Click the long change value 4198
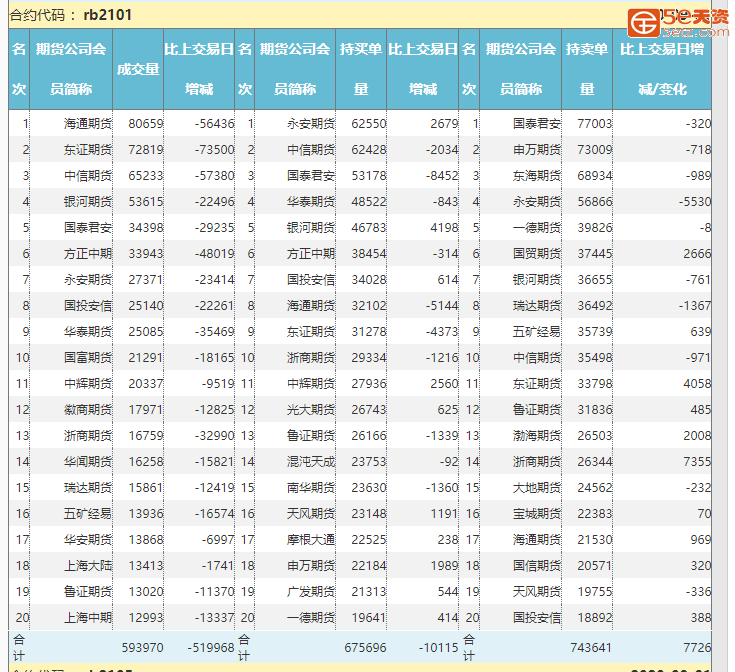The height and width of the screenshot is (672, 735). (444, 228)
